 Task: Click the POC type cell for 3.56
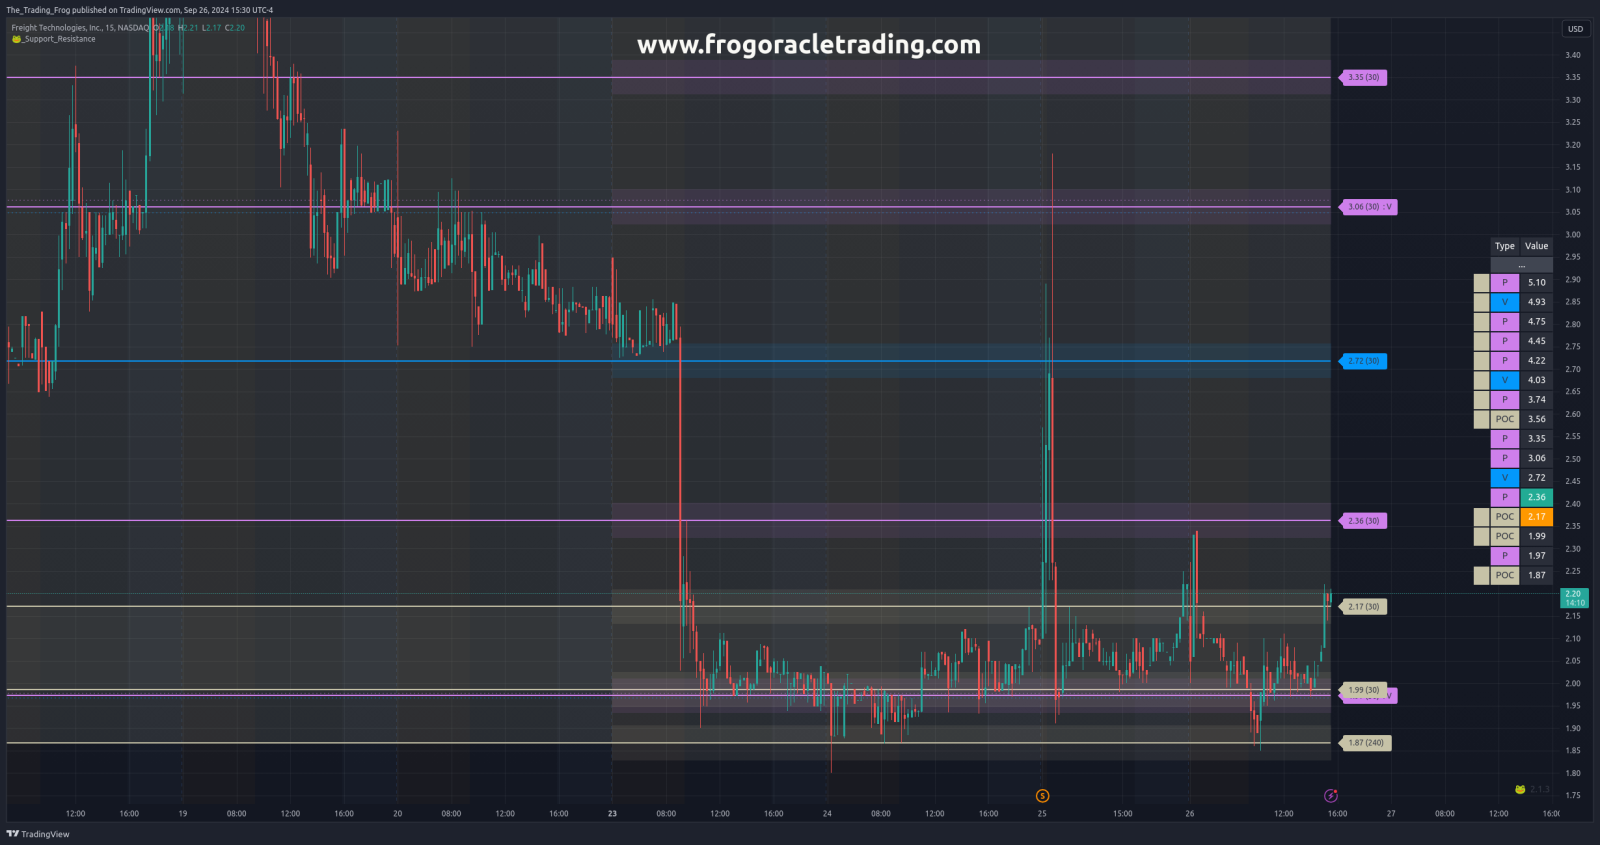(1505, 419)
